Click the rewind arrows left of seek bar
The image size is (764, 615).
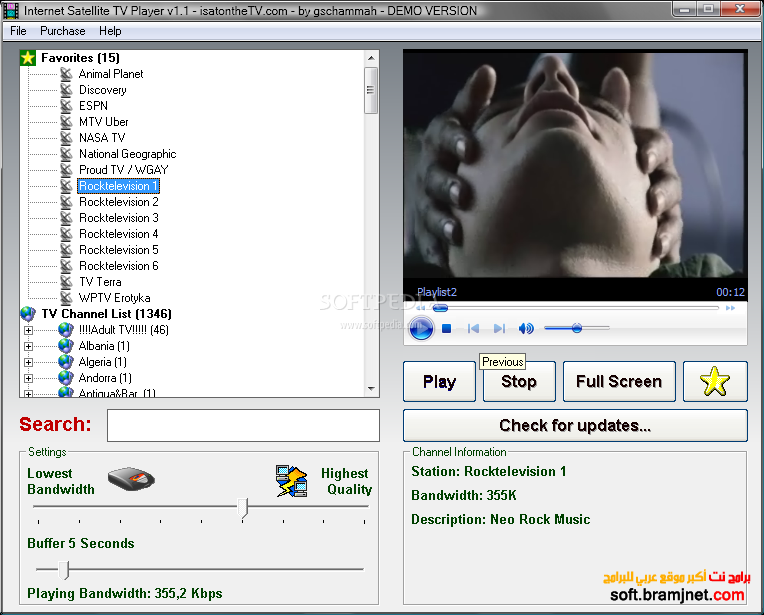pyautogui.click(x=420, y=308)
